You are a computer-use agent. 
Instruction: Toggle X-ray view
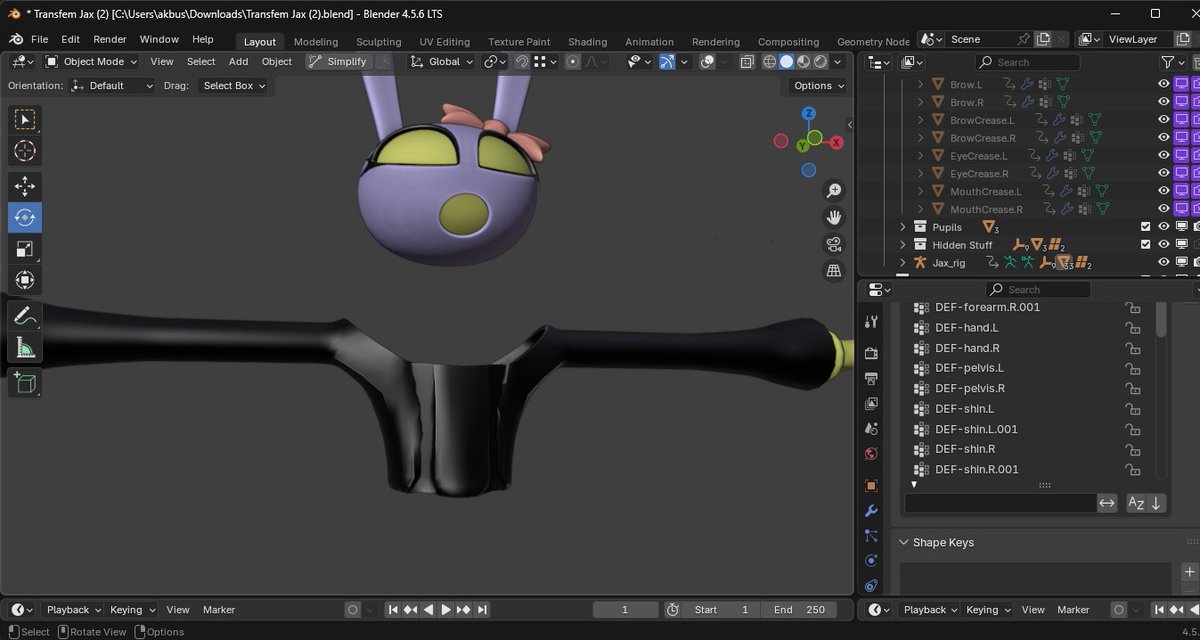[746, 61]
